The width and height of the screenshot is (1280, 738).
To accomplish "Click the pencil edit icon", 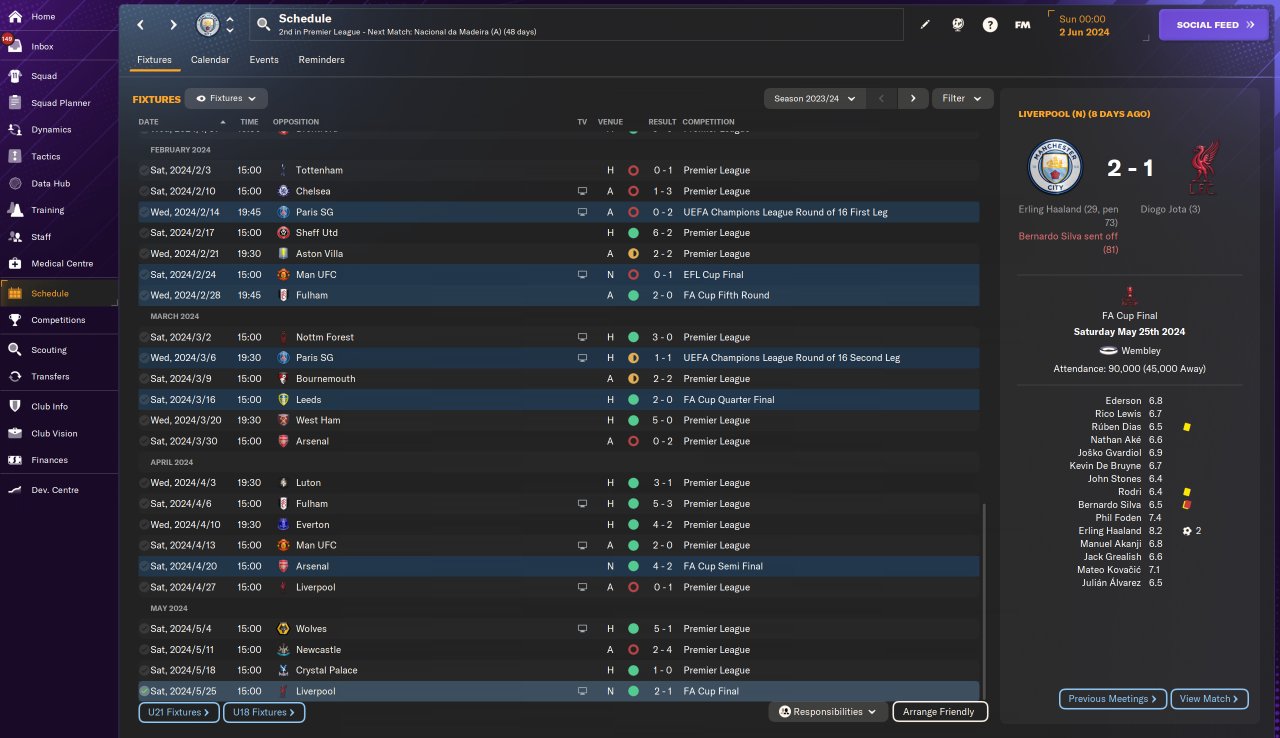I will click(925, 25).
